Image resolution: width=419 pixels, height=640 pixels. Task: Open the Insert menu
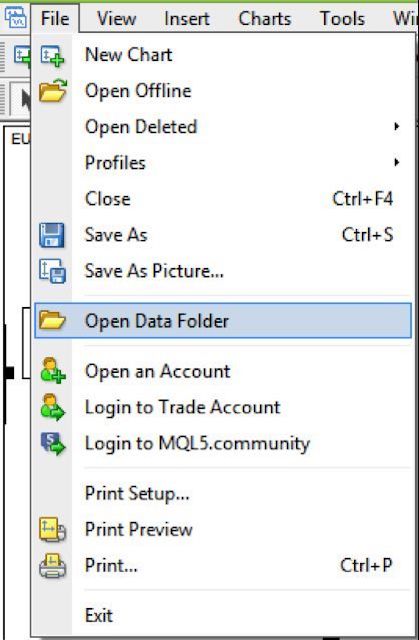coord(187,19)
